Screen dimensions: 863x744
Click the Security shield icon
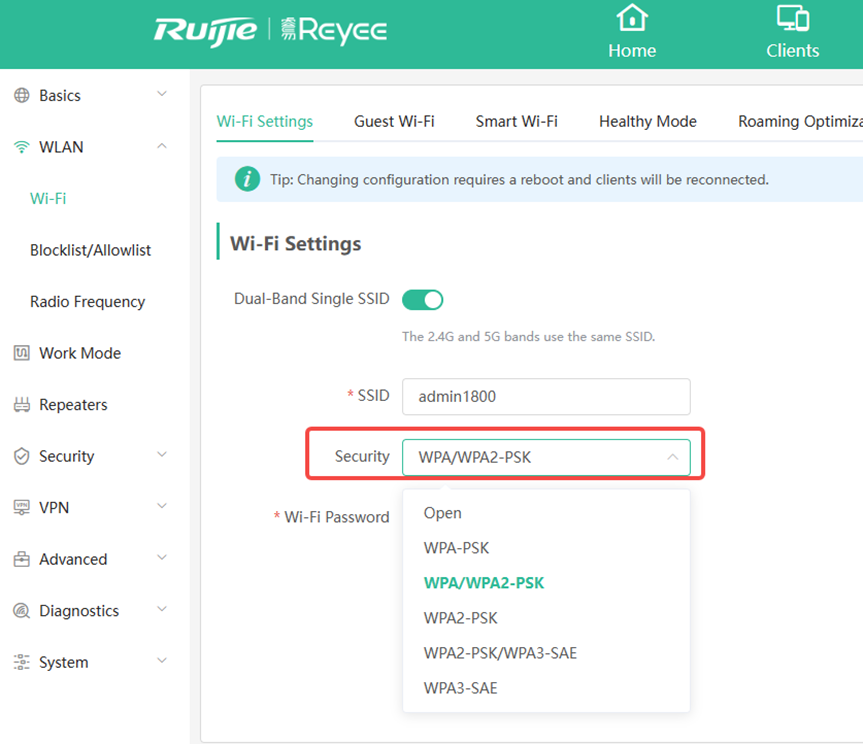21,456
